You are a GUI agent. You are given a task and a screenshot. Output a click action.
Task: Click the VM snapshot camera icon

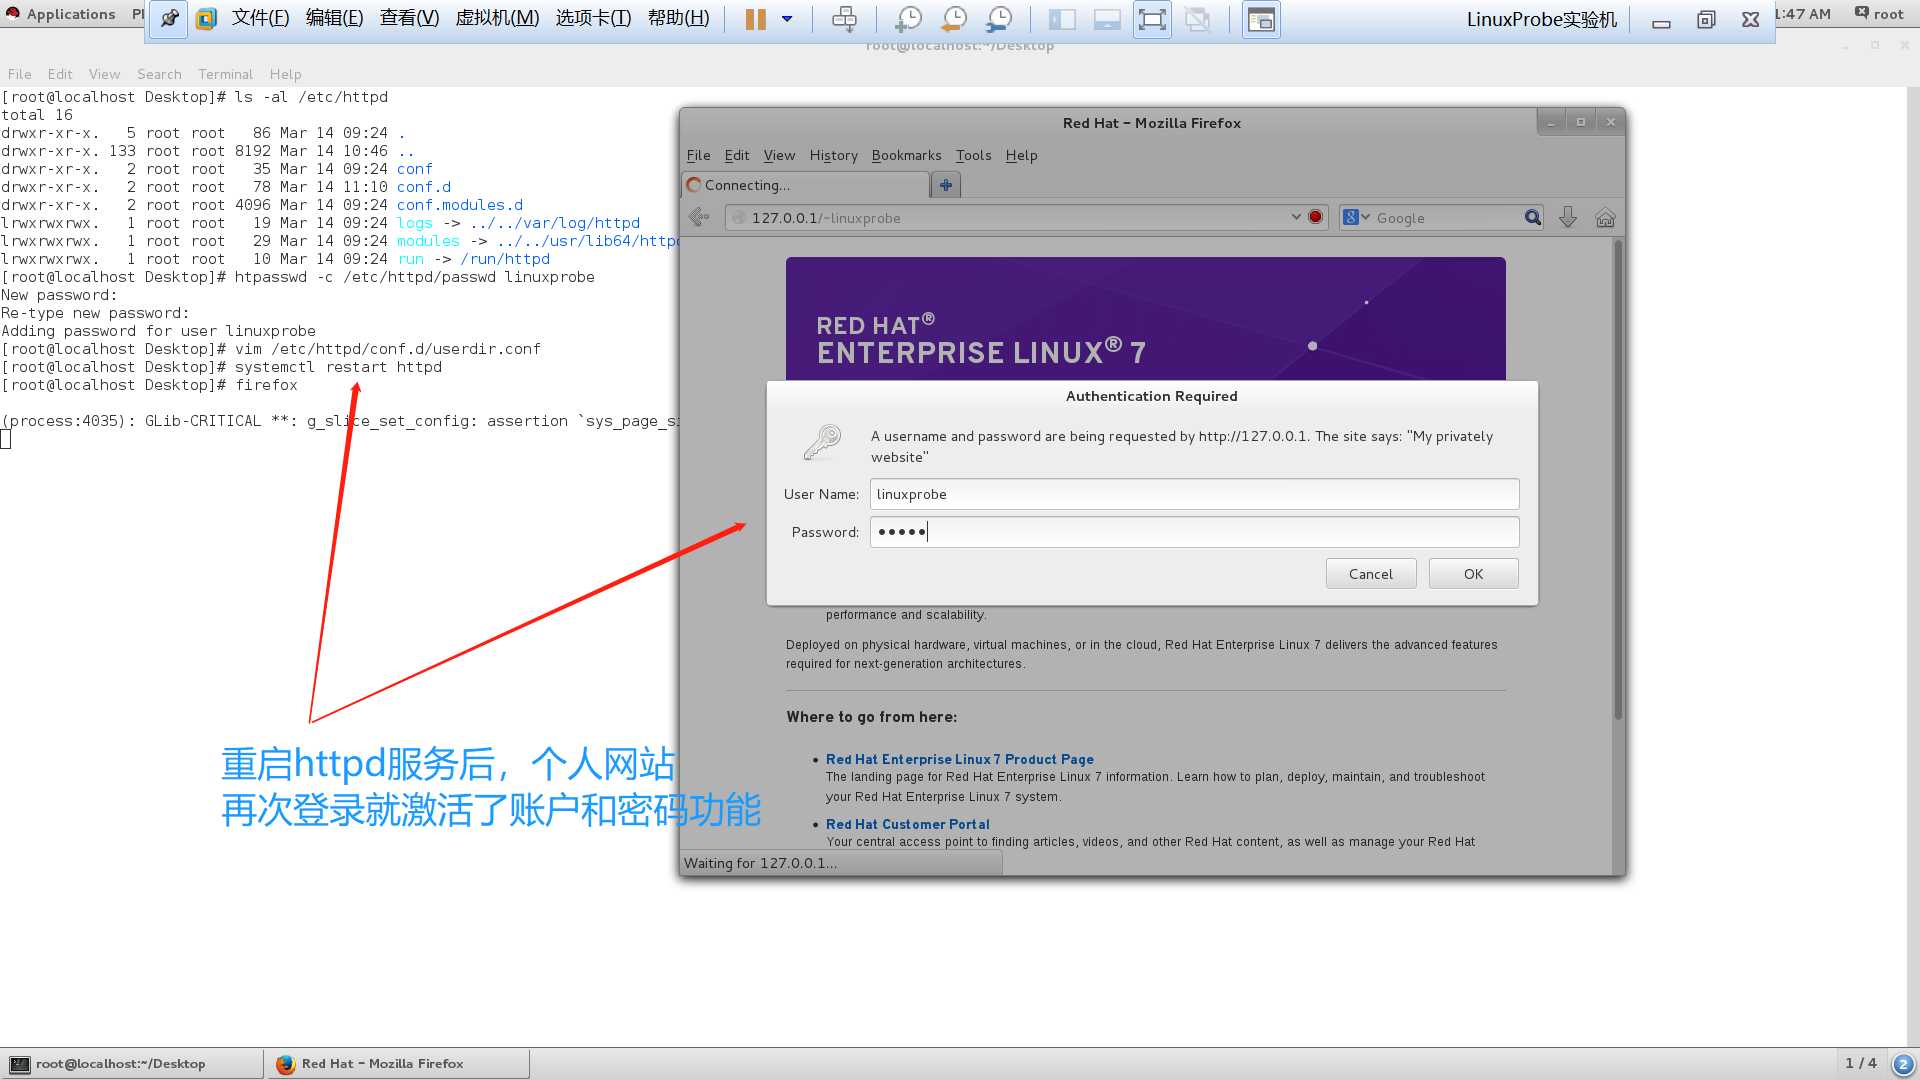tap(907, 18)
